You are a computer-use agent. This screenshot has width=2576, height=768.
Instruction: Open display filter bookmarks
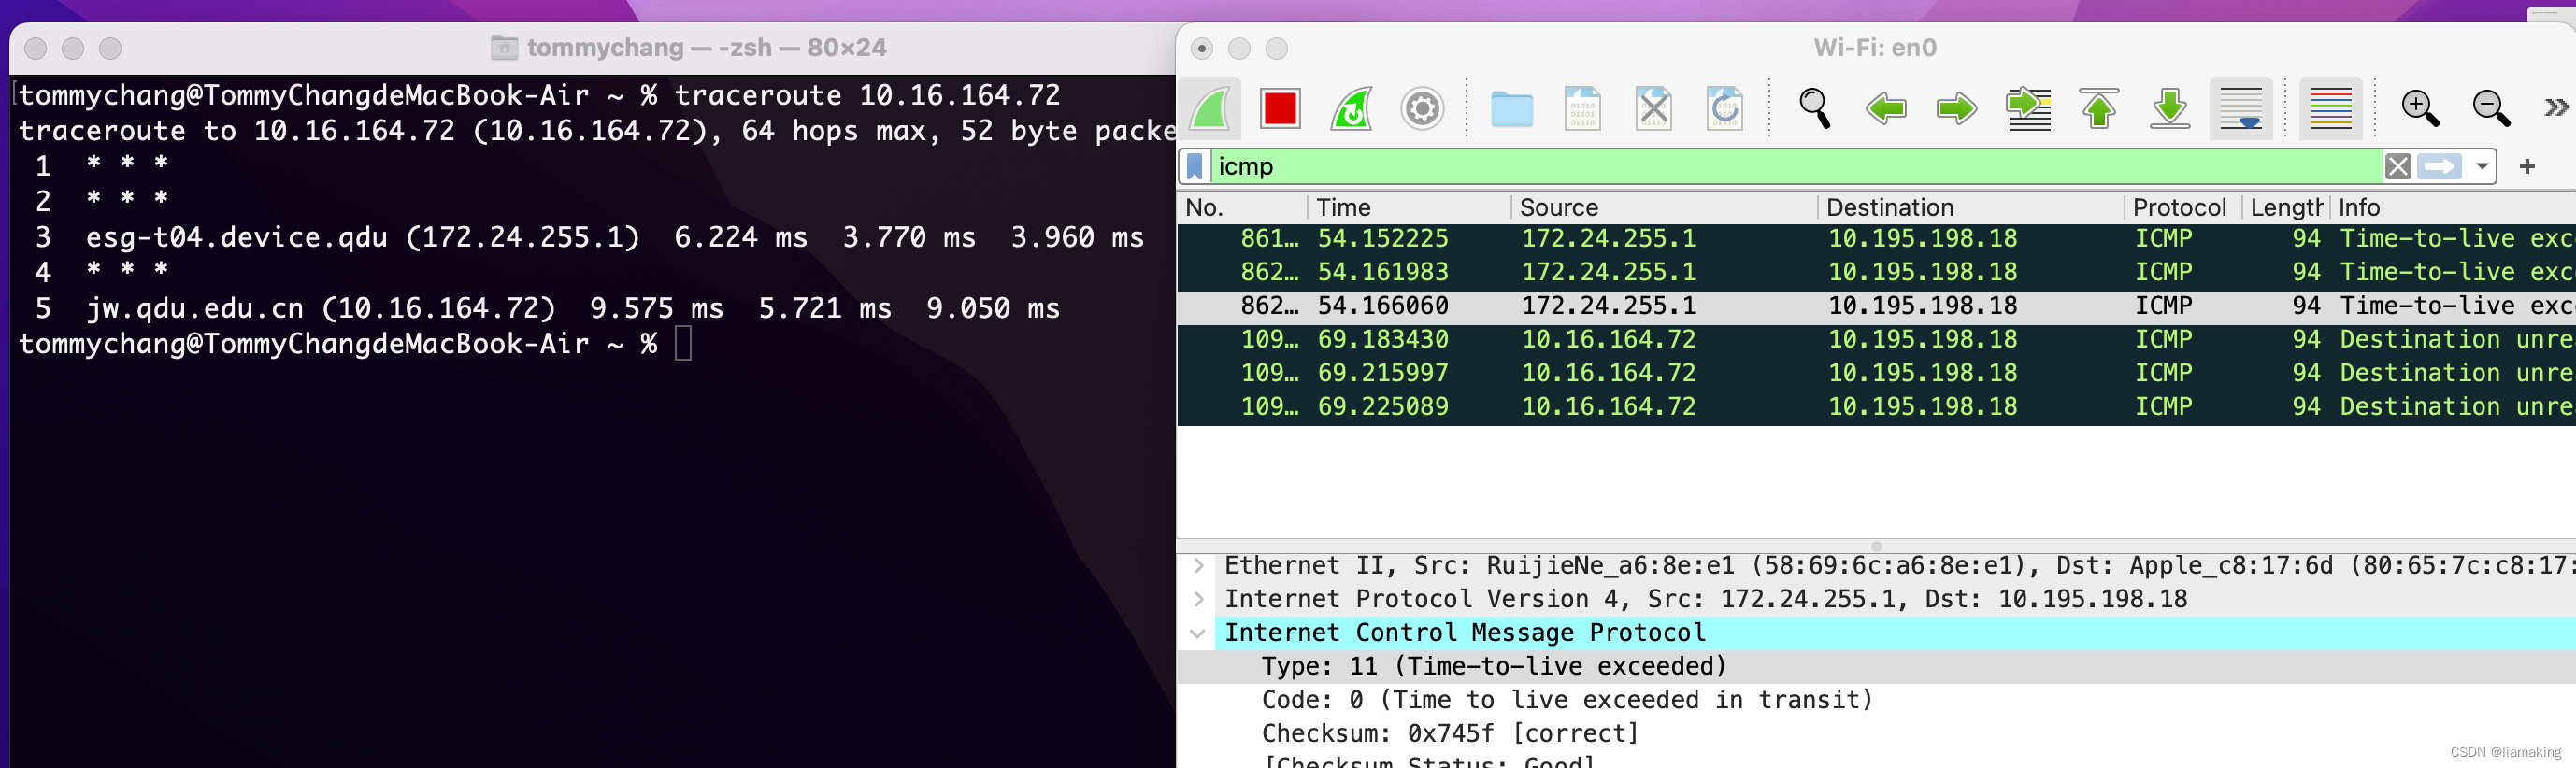(1194, 166)
